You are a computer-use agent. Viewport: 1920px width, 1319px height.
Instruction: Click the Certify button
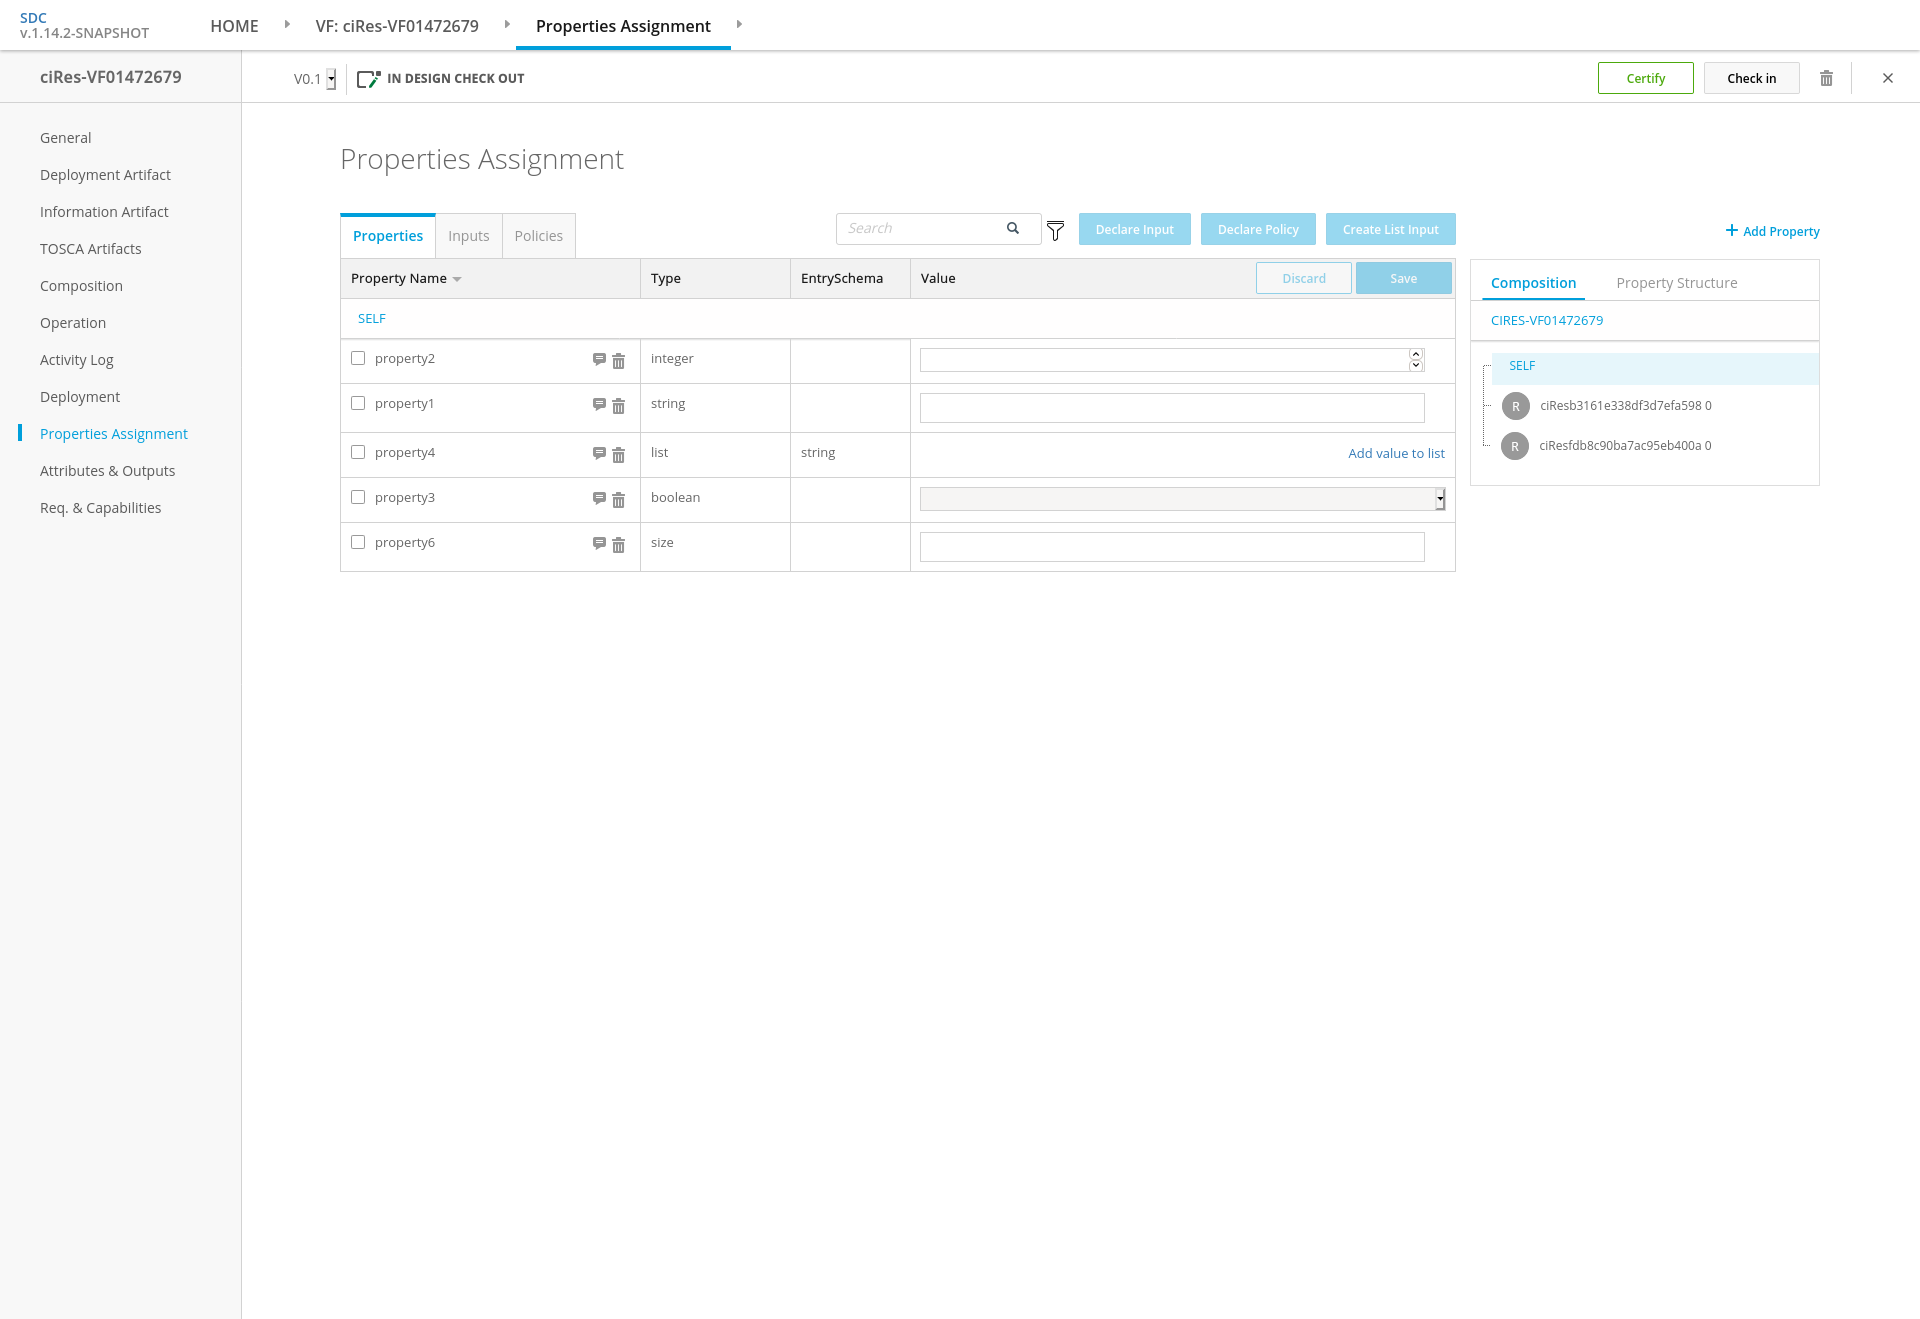click(1645, 78)
